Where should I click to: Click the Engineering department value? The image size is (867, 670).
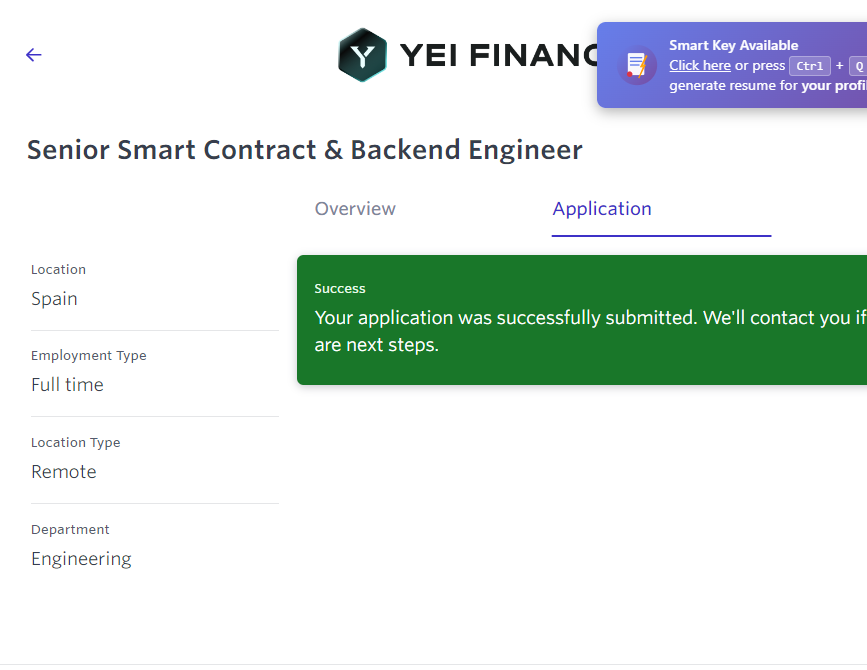81,559
